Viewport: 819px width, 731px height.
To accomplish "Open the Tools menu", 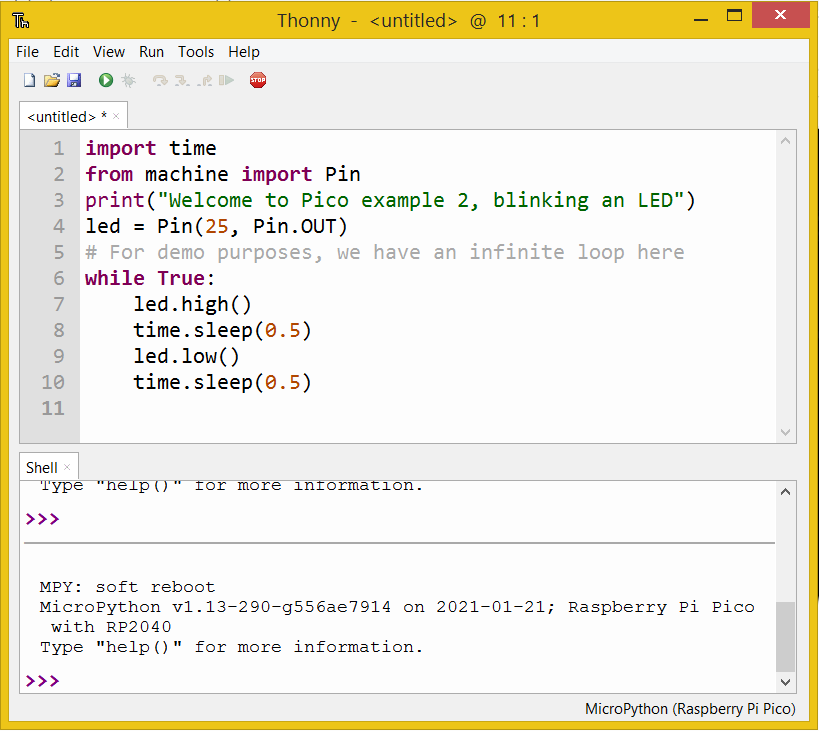I will coord(196,52).
